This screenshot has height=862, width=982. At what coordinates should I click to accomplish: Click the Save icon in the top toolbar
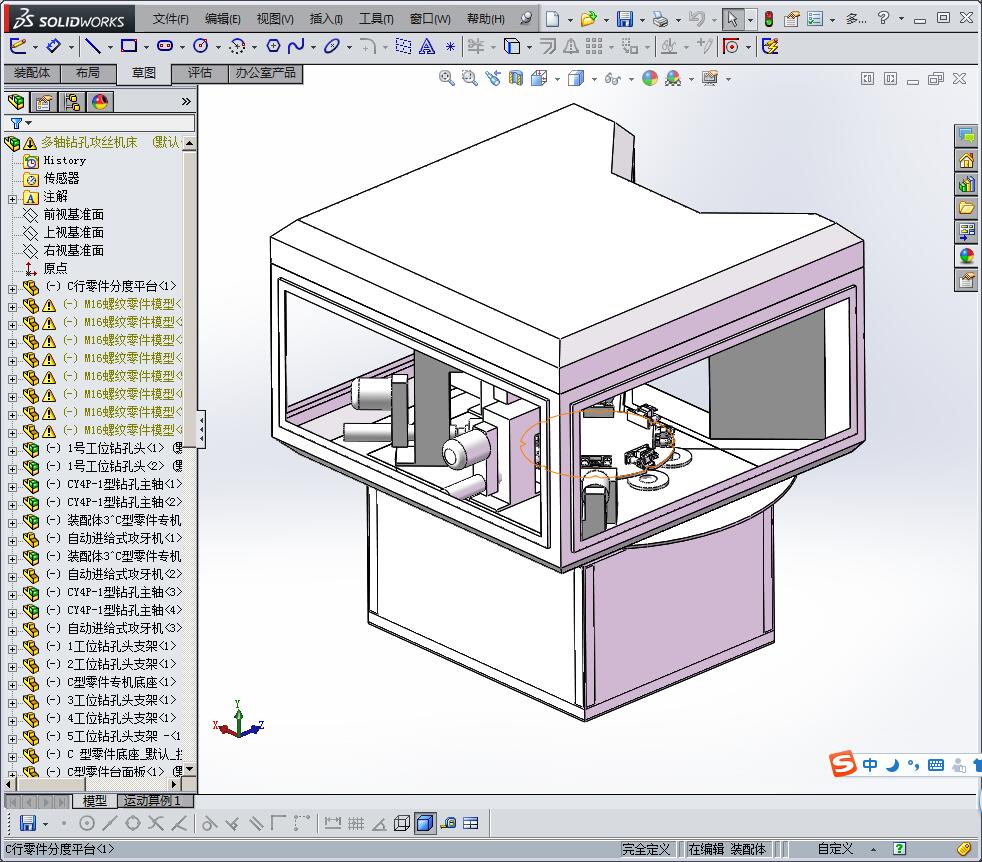pyautogui.click(x=624, y=19)
